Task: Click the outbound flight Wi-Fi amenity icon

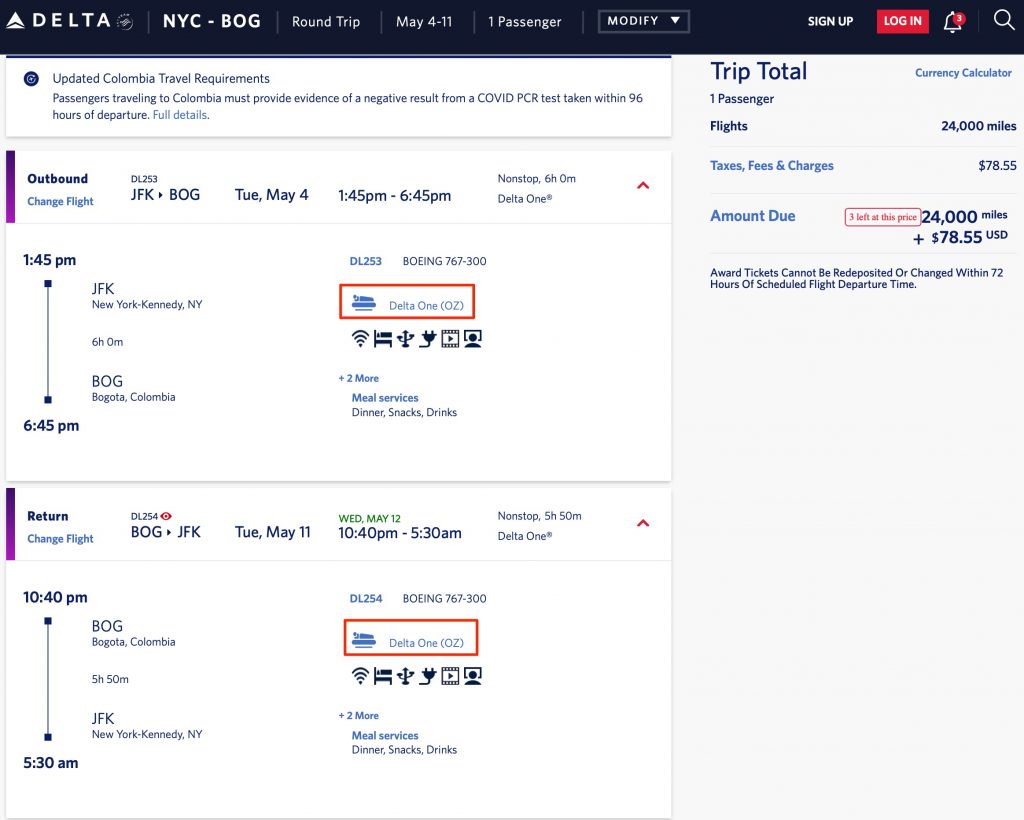Action: pyautogui.click(x=360, y=339)
